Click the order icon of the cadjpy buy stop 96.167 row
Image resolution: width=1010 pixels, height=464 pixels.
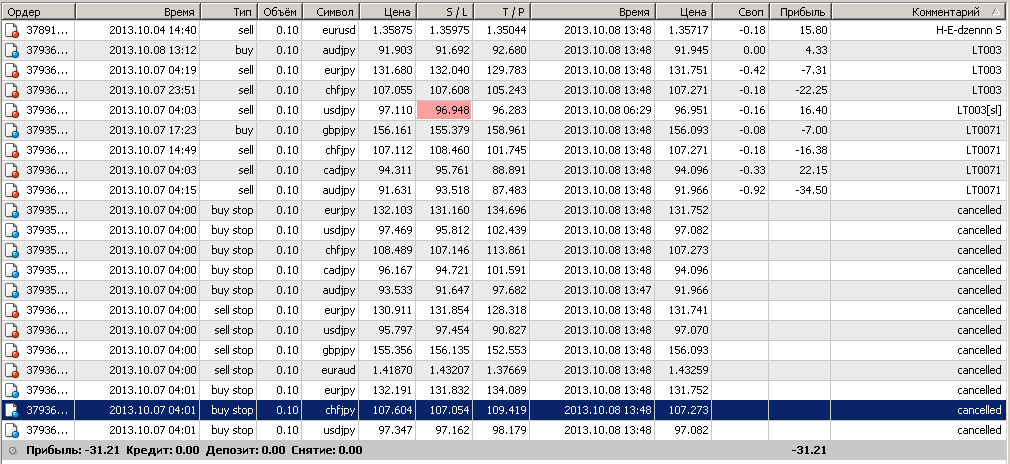coord(12,270)
